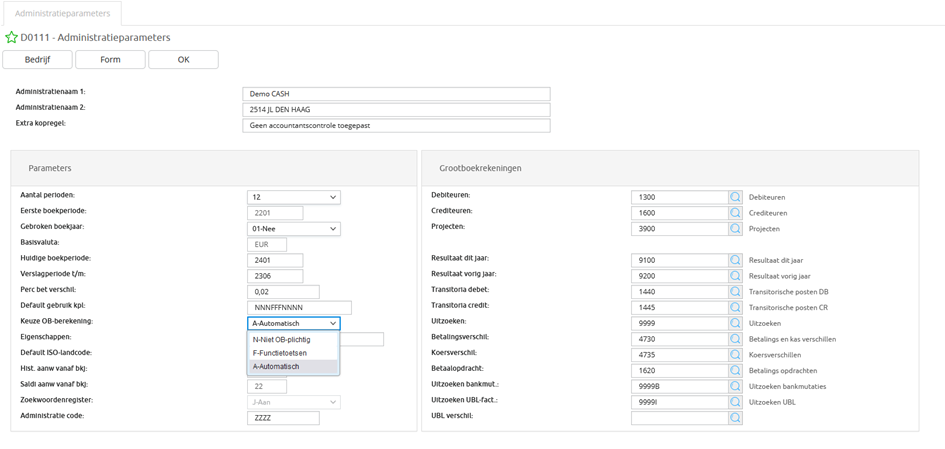Open lookup for Uitzoeken account 9999
The image size is (945, 449).
point(736,323)
